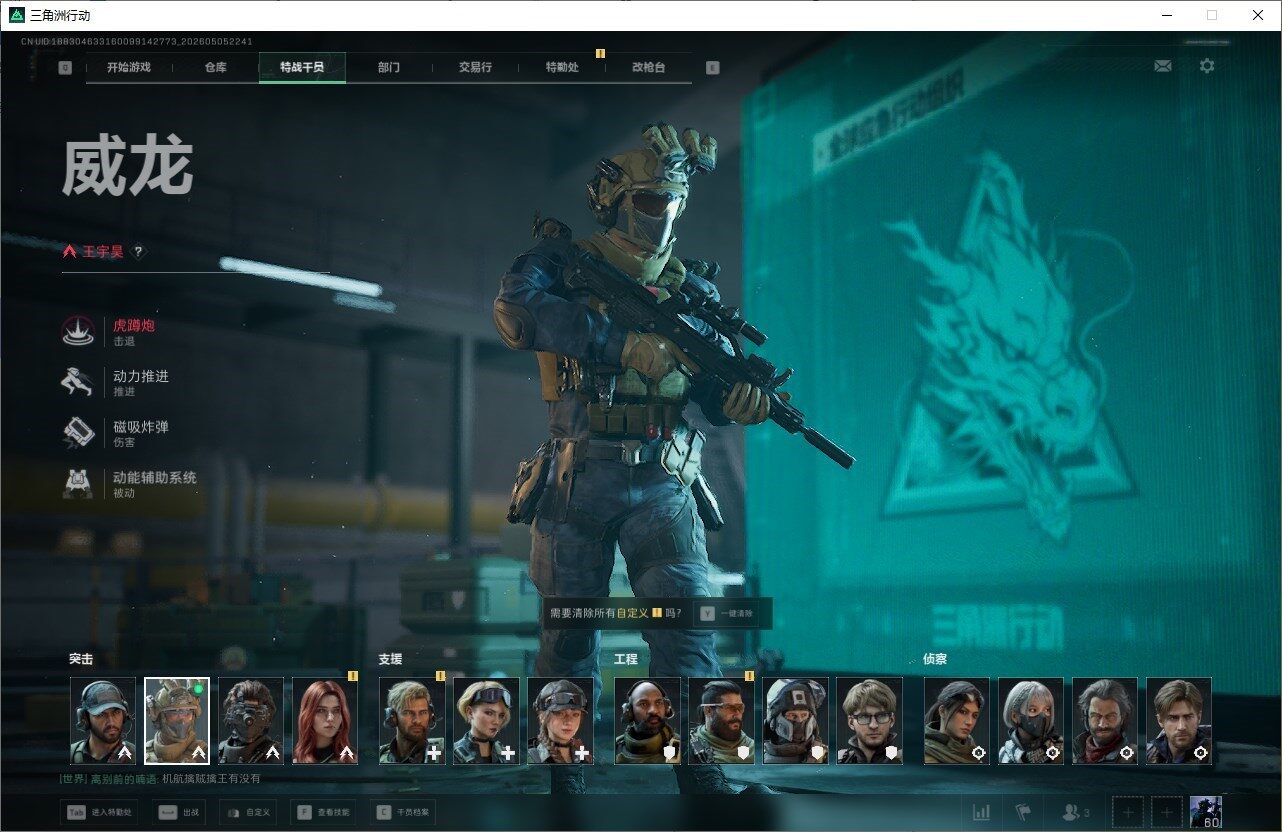Screen dimensions: 1282x832
Task: Click the question mark next to 王宇昊
Action: pyautogui.click(x=139, y=252)
